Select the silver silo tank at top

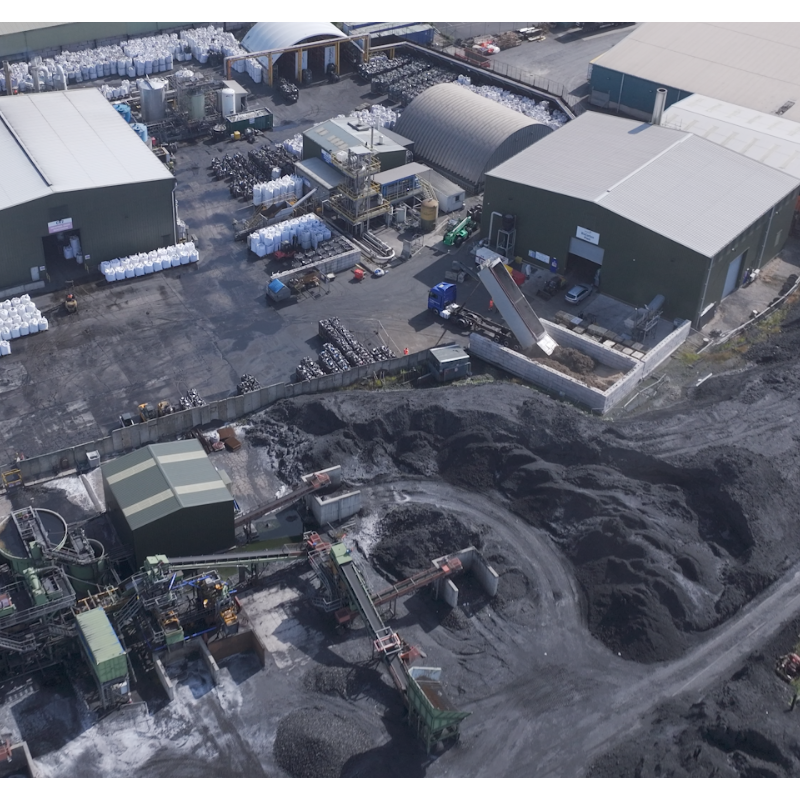coord(153,100)
